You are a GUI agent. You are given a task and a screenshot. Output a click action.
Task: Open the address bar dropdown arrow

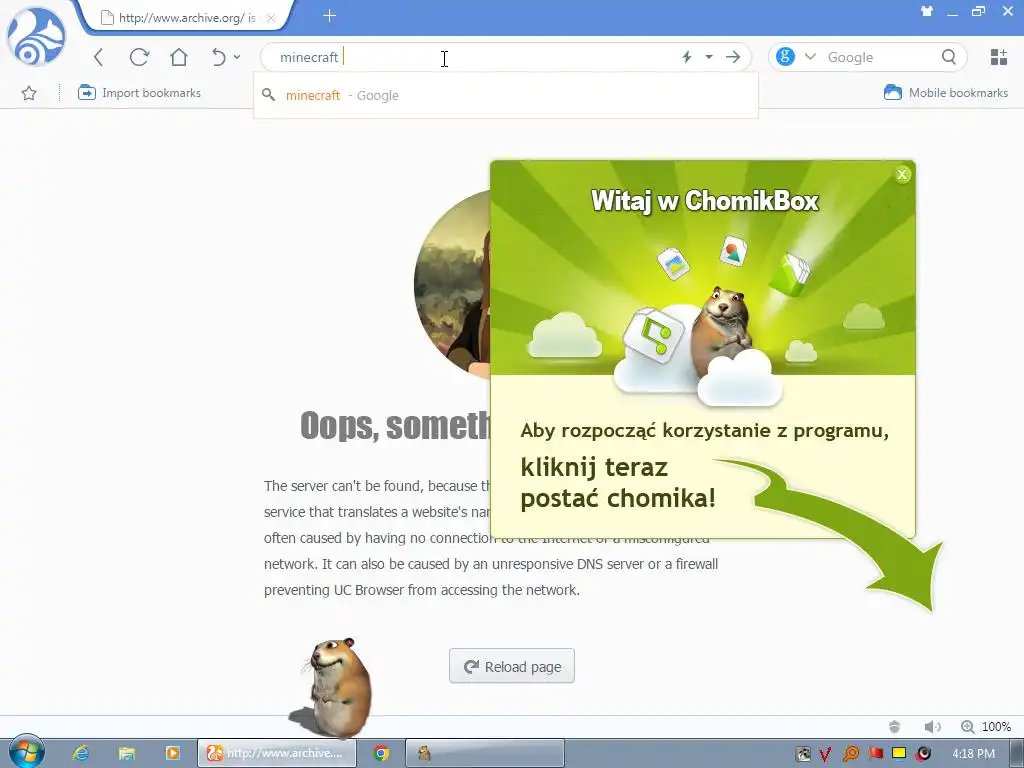[x=709, y=57]
